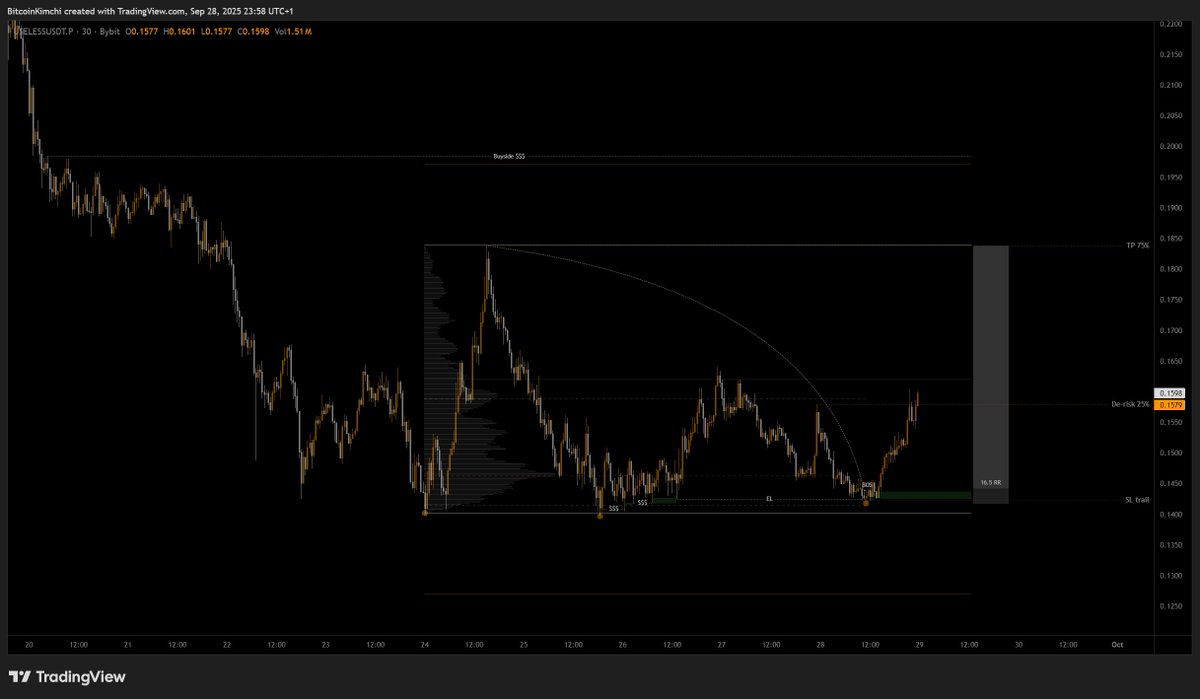The image size is (1200, 699).
Task: Click the orange 0.1579 current price tag
Action: pos(1169,406)
